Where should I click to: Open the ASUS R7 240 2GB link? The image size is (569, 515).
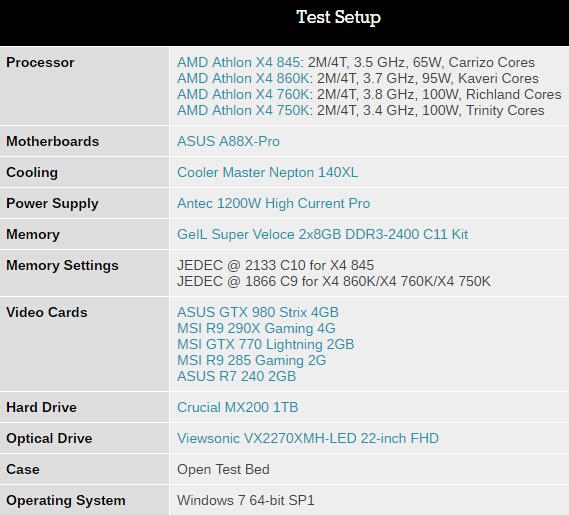click(x=237, y=376)
